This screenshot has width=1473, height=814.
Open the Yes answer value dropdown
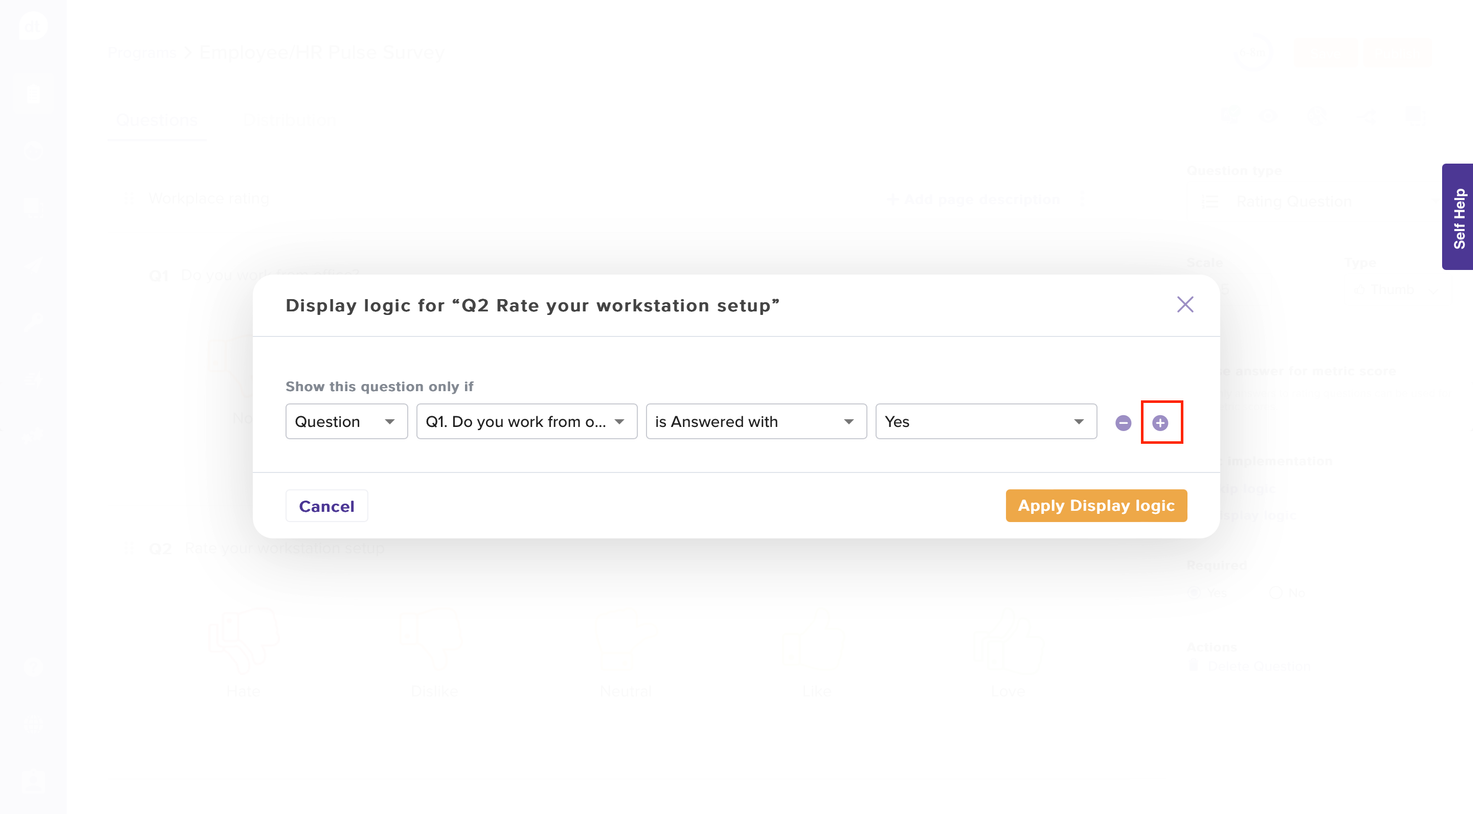point(985,422)
